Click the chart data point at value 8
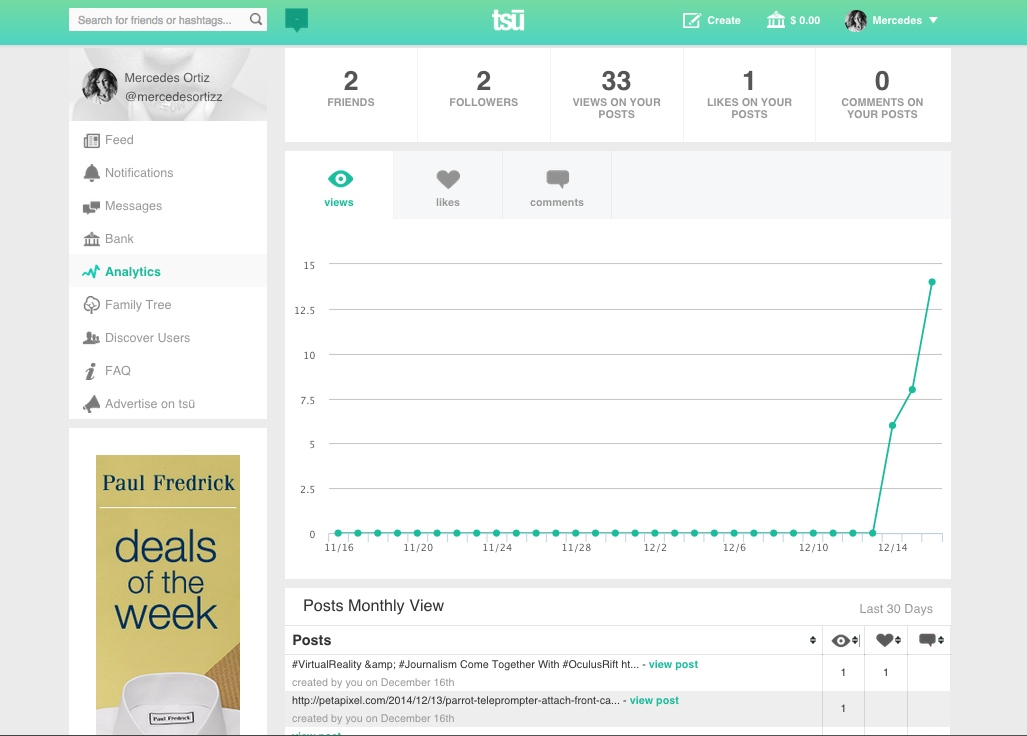 pos(912,390)
